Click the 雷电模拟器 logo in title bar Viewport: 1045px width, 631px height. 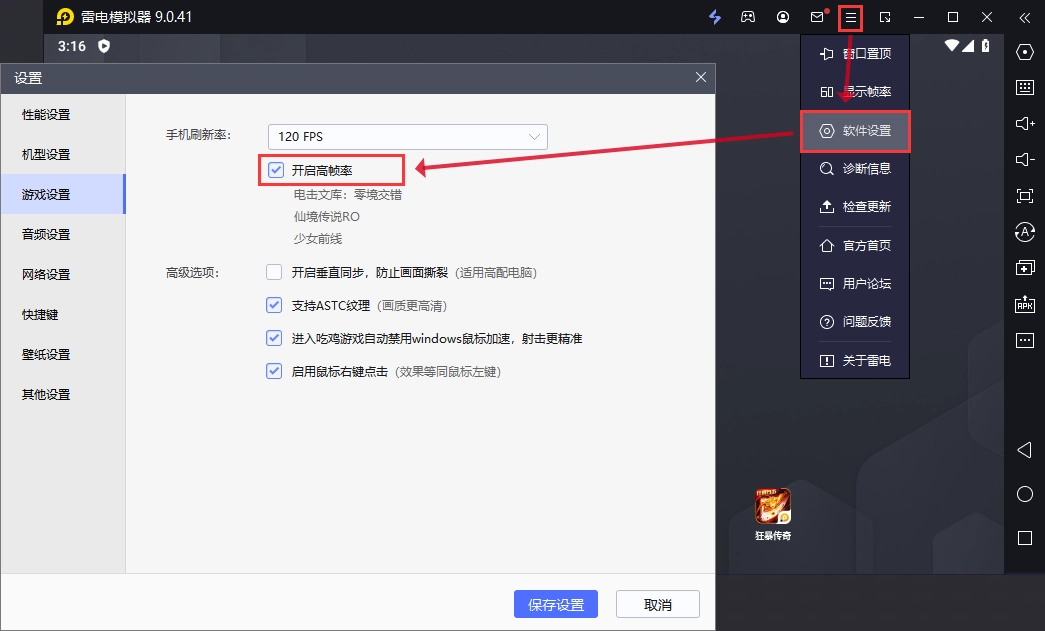click(x=65, y=17)
